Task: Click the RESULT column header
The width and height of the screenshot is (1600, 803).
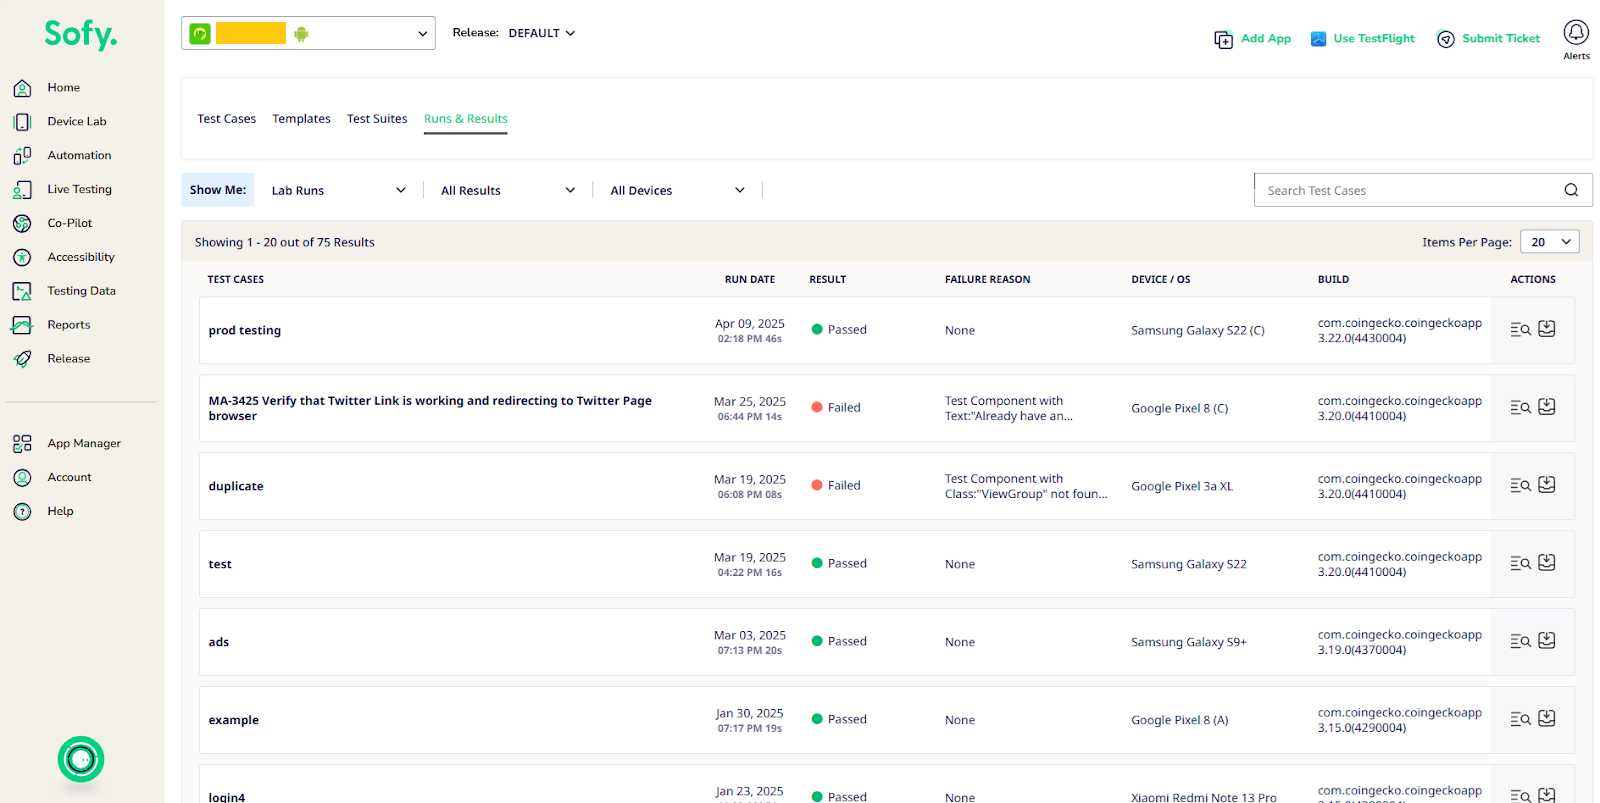Action: 827,280
